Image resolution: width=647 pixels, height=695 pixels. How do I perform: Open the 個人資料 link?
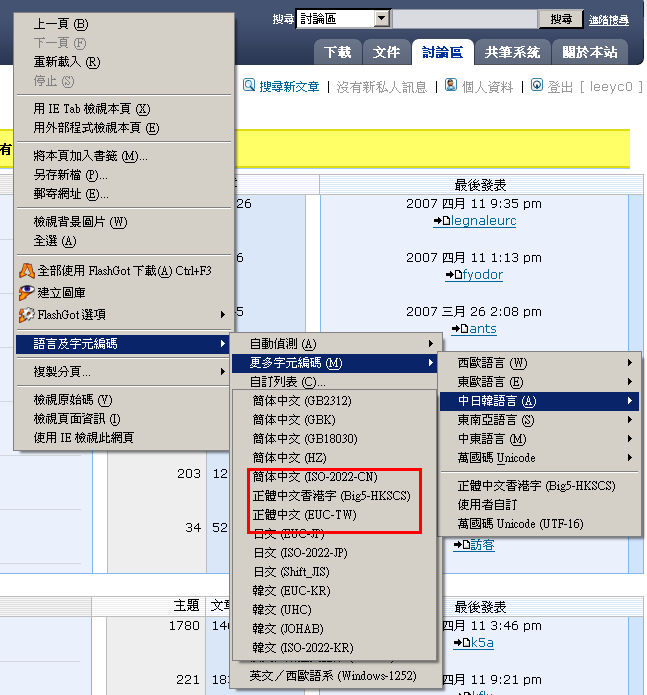point(487,87)
